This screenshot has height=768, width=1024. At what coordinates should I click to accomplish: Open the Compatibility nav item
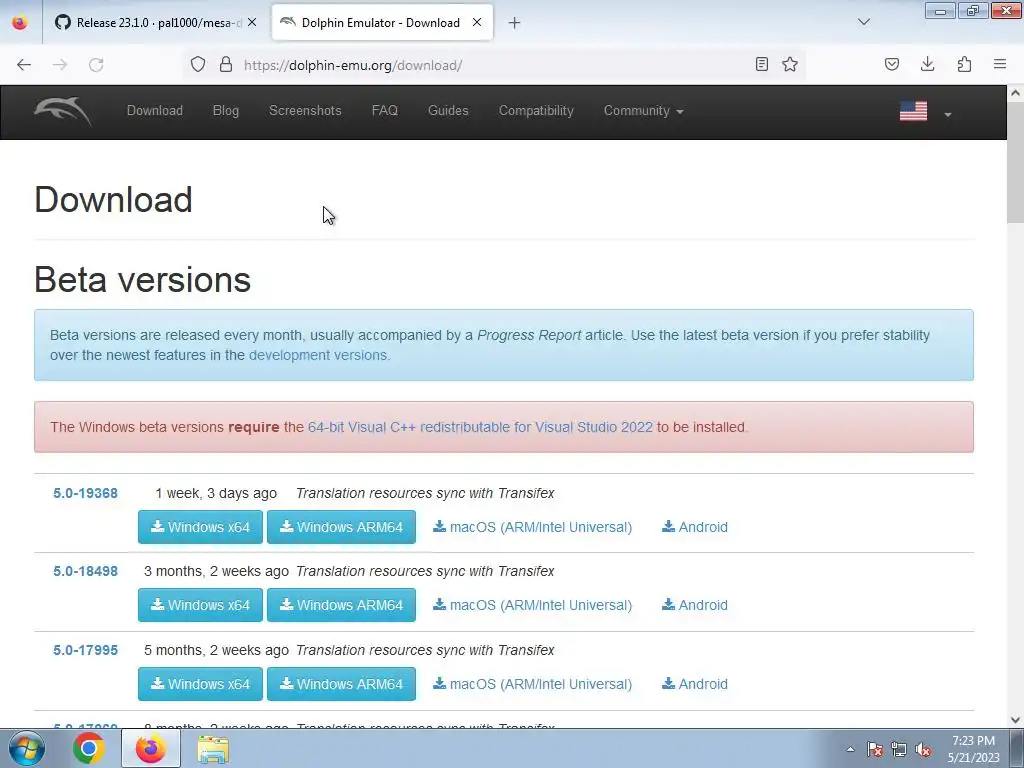click(x=536, y=111)
